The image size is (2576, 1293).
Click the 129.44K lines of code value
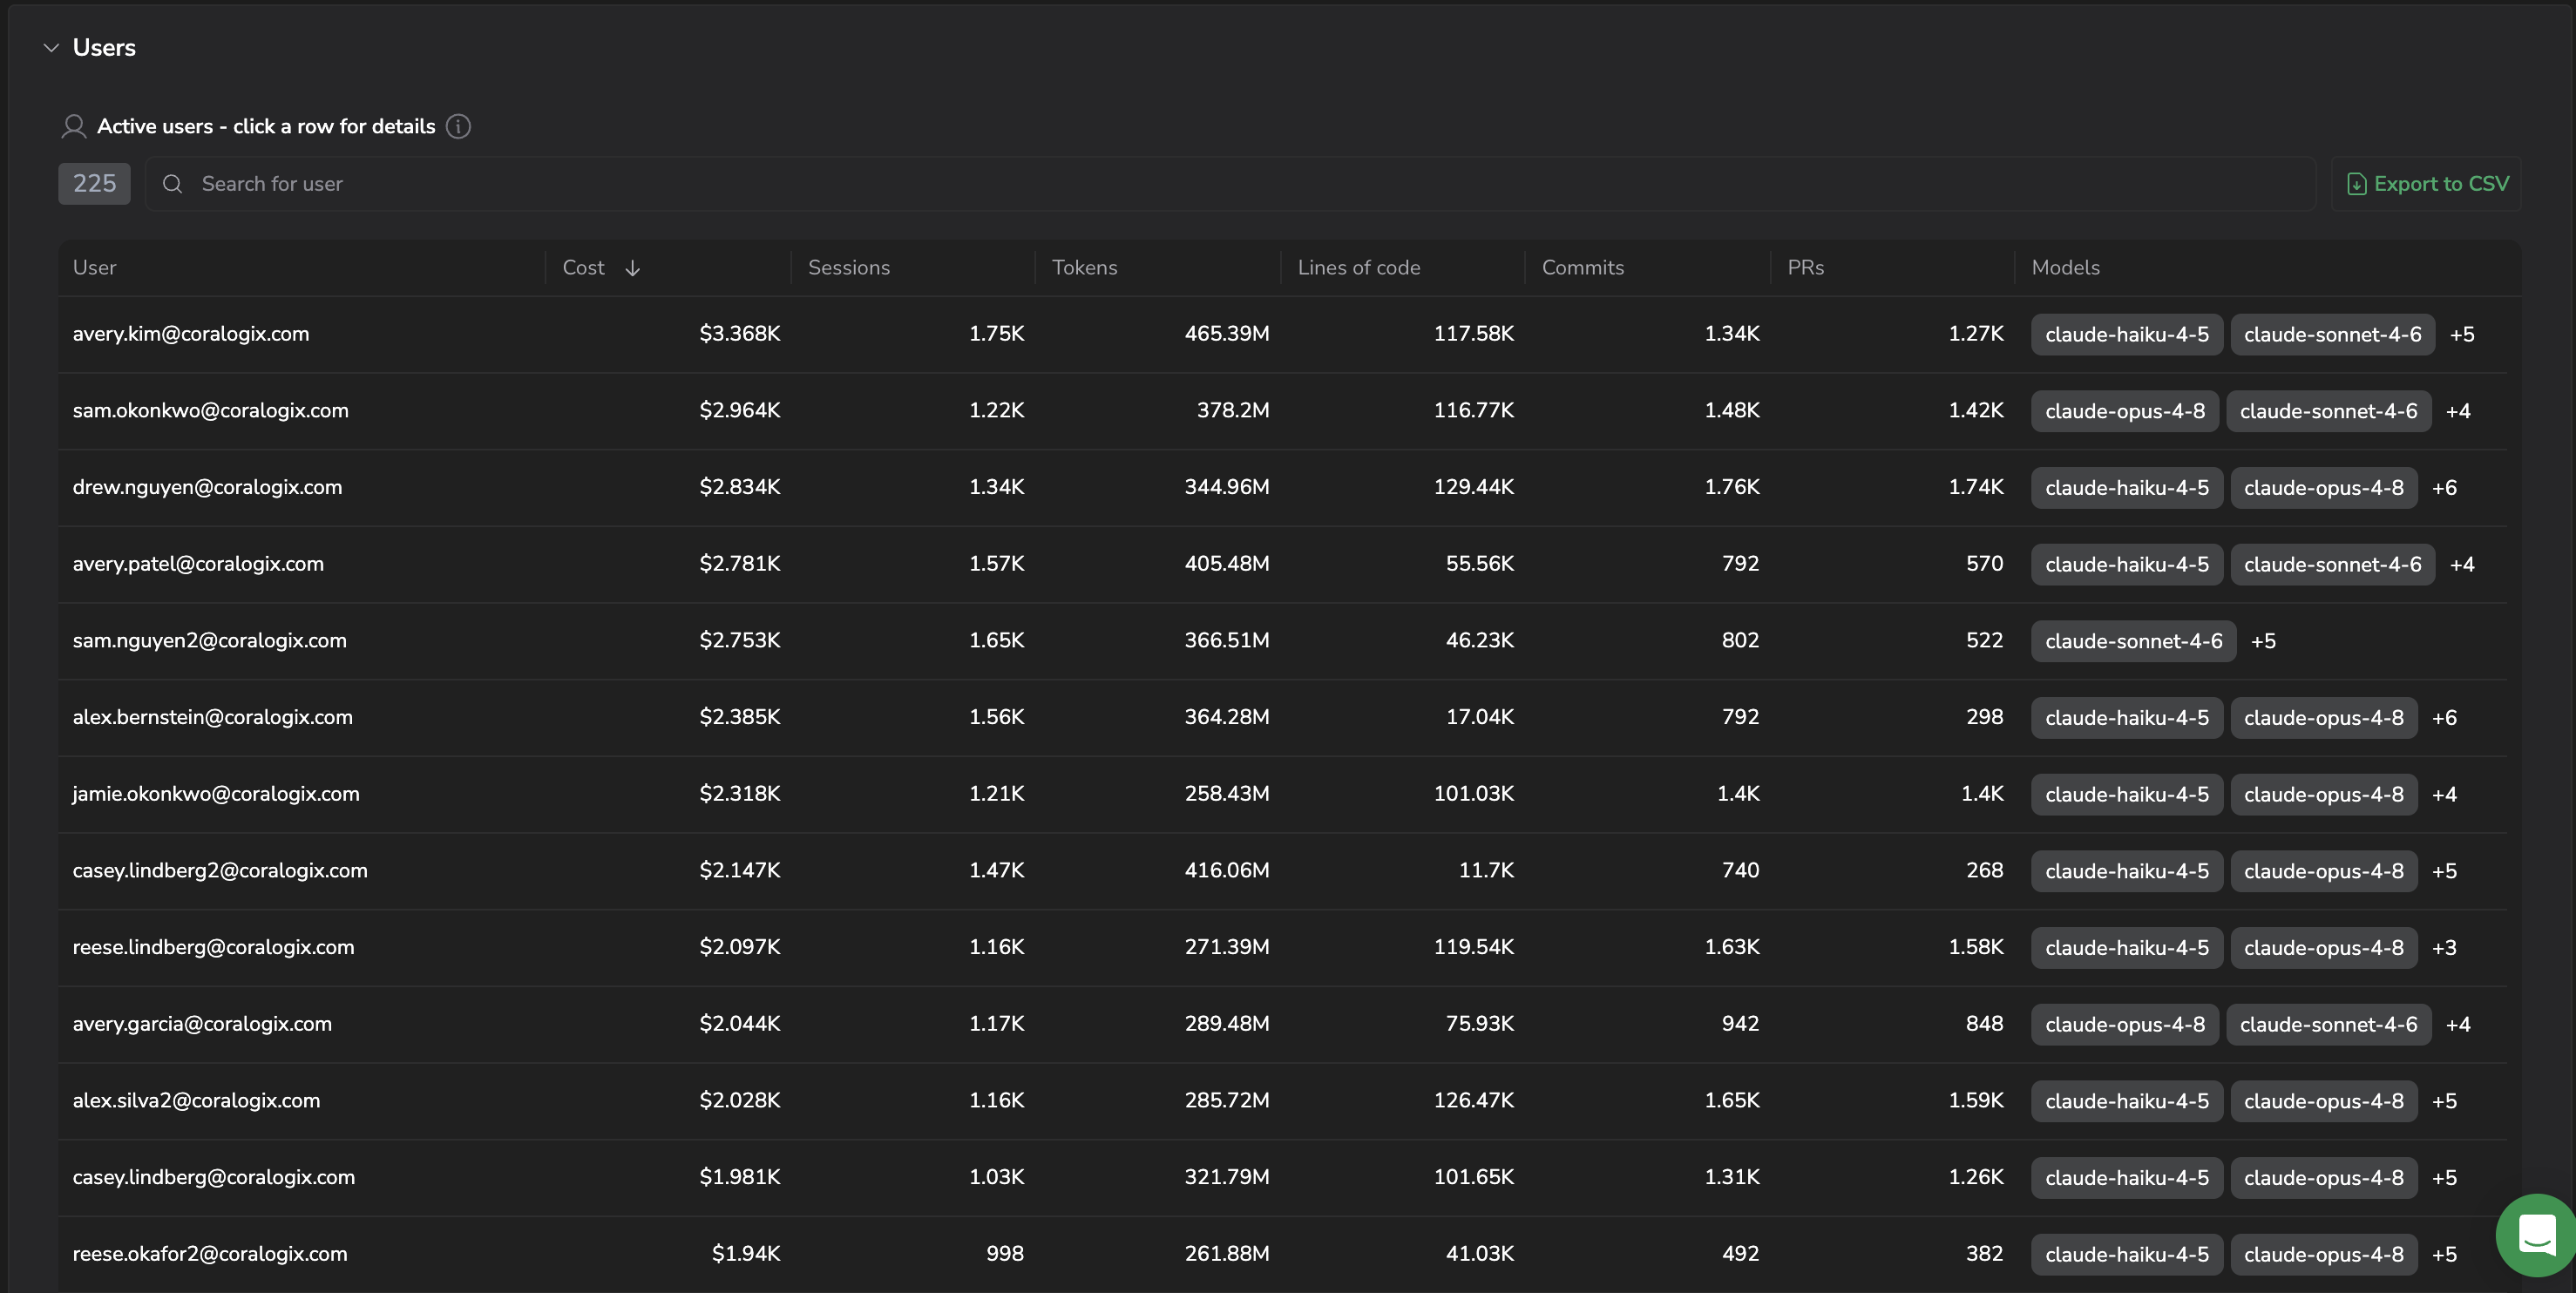[1474, 487]
